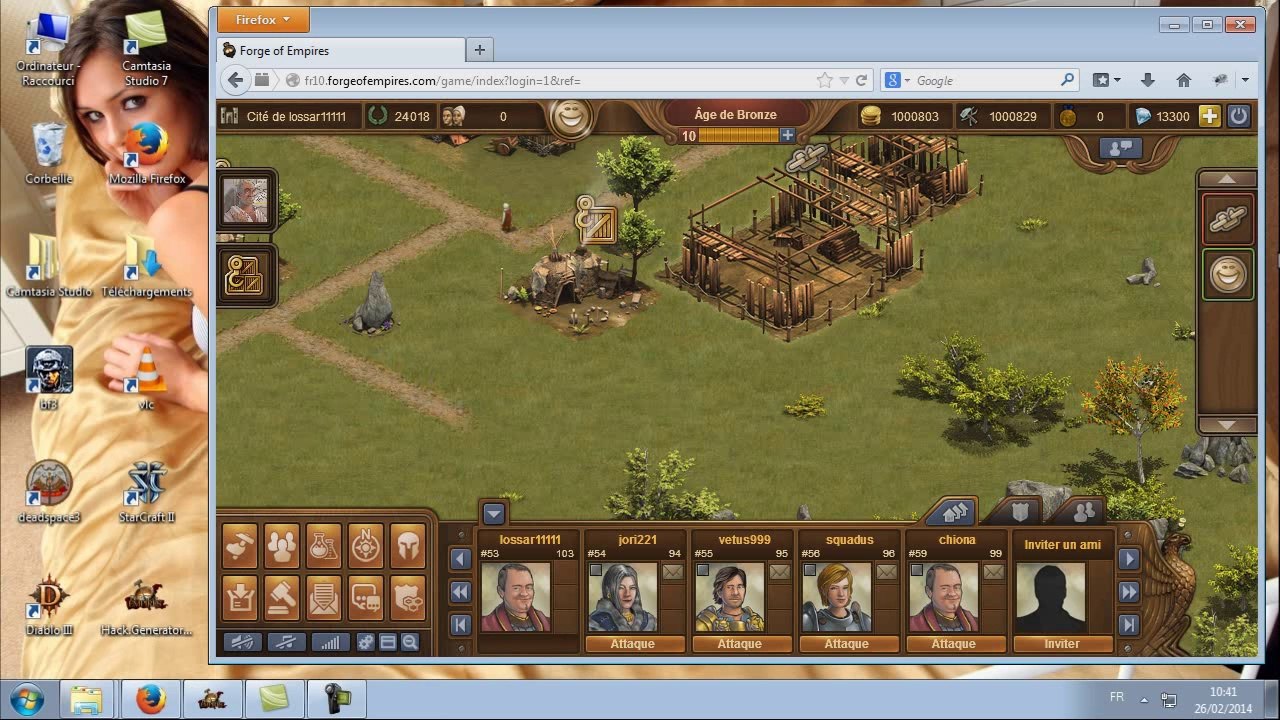Viewport: 1280px width, 720px height.
Task: Tick the checkbox on squadus's card
Action: click(810, 570)
